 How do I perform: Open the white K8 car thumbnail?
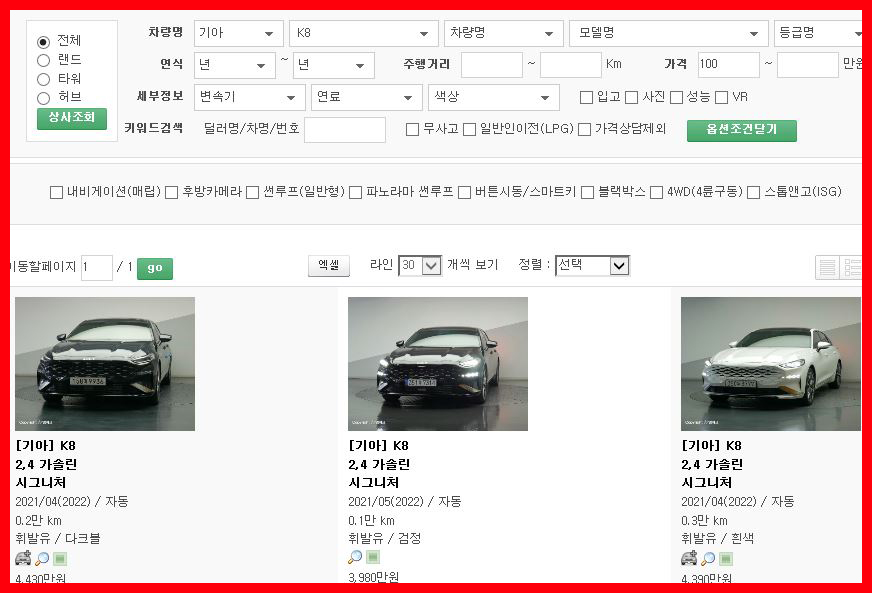pyautogui.click(x=771, y=364)
